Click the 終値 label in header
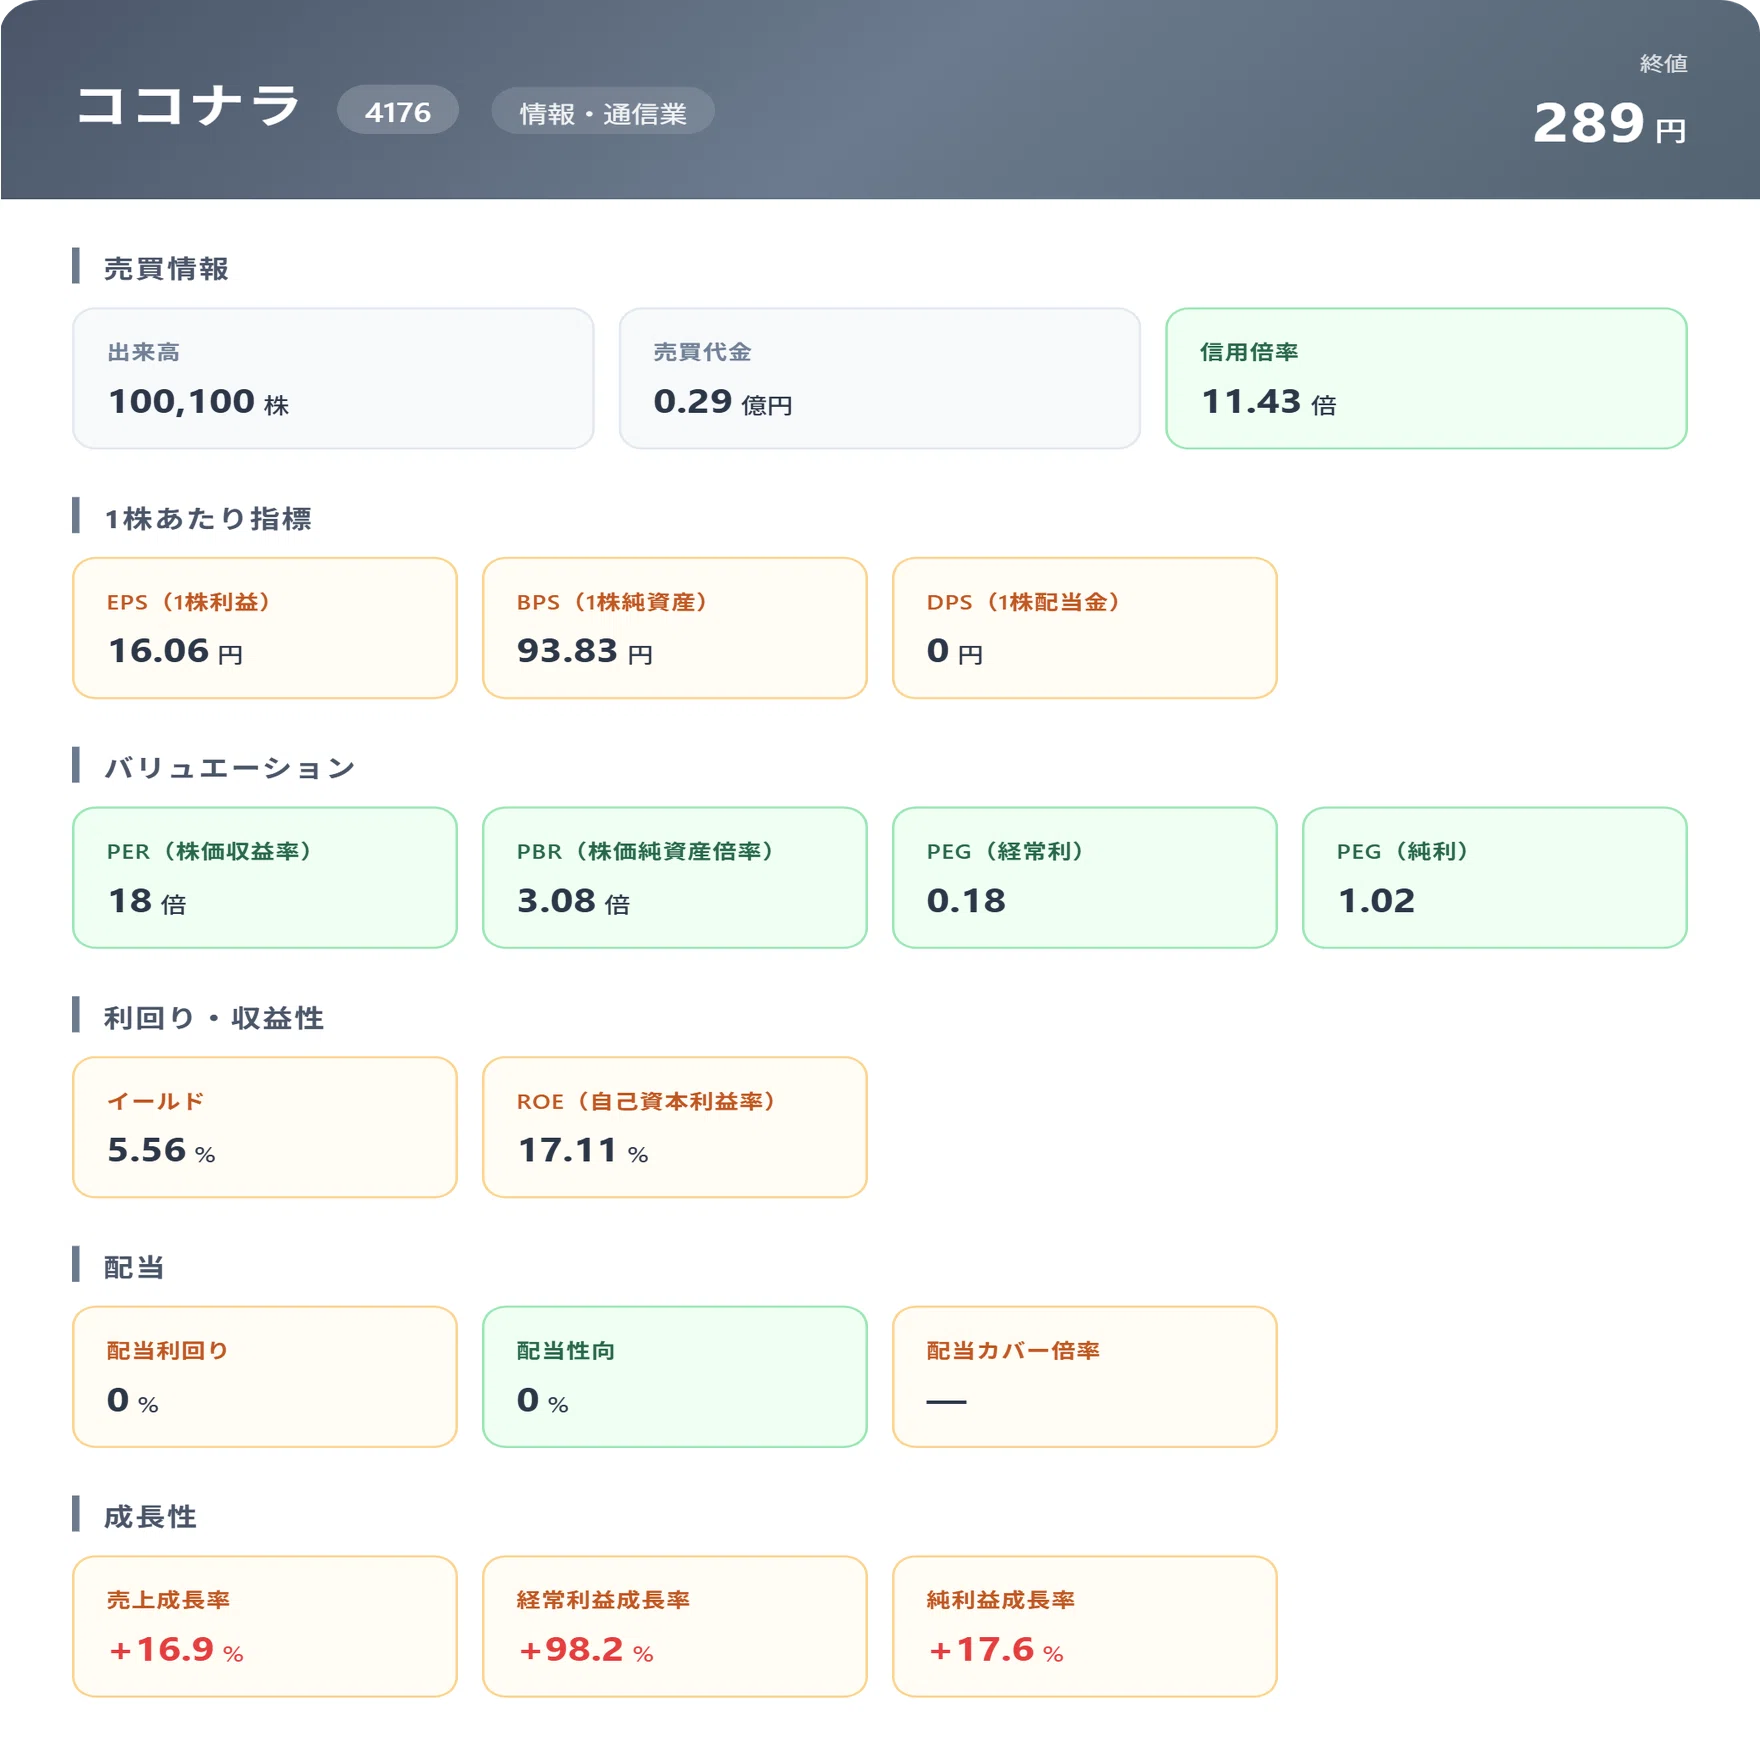 [x=1664, y=63]
